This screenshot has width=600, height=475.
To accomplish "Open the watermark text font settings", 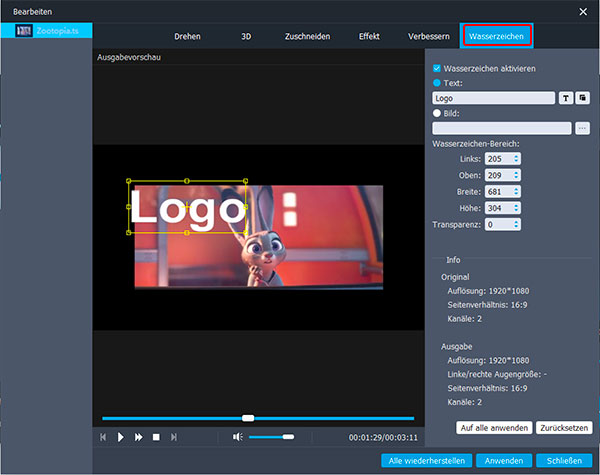I will [566, 98].
